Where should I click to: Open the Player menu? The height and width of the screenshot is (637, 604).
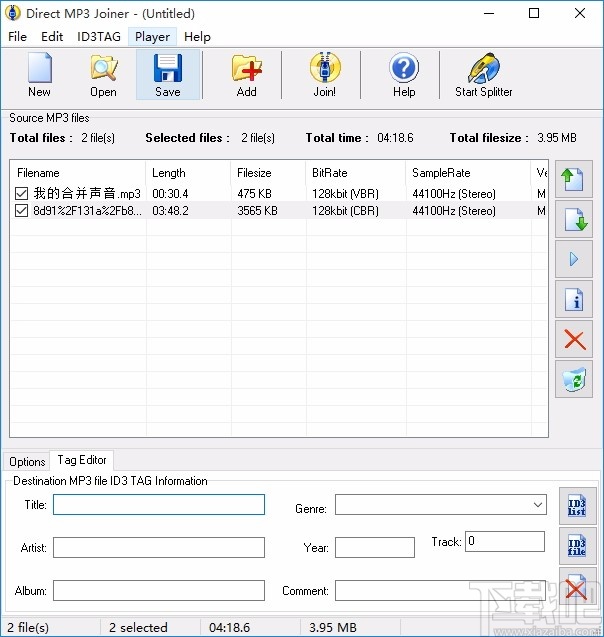point(152,37)
